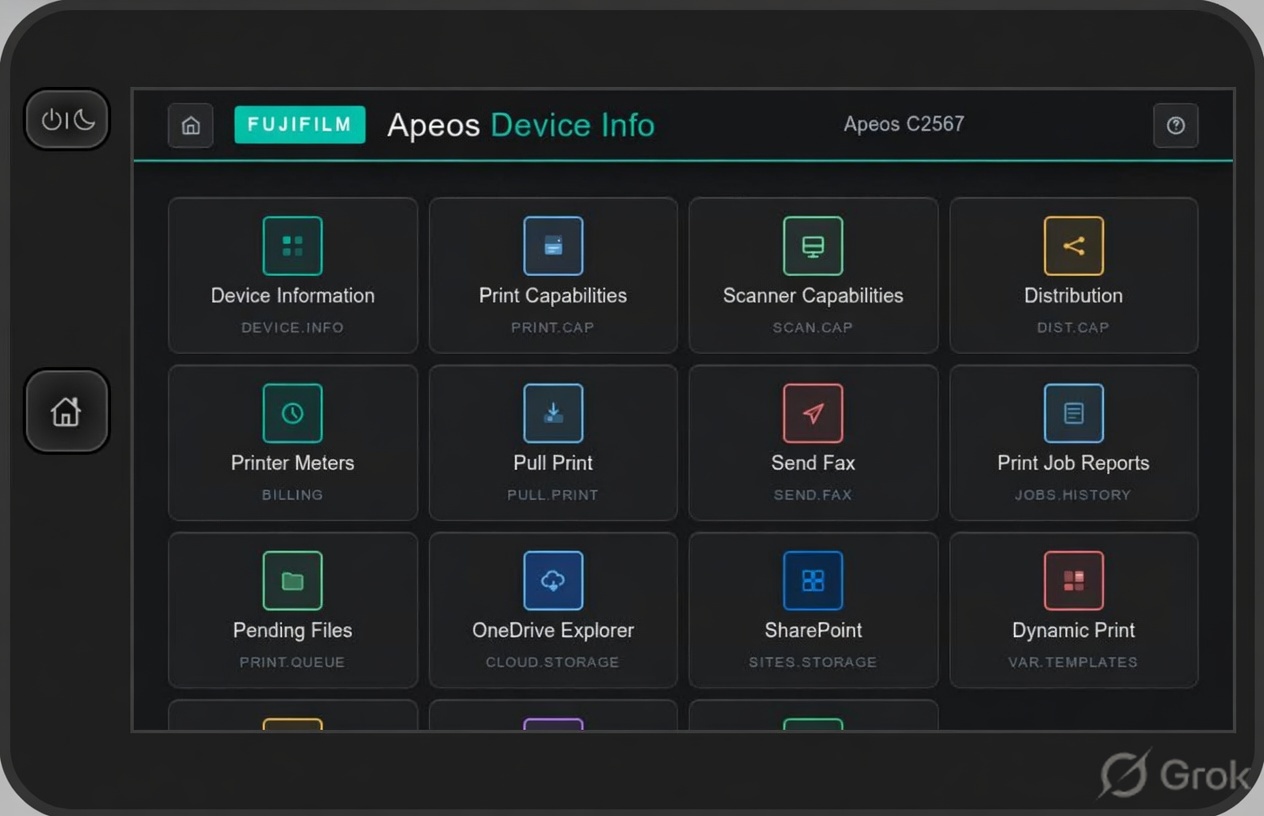Click the home icon in the app header

190,125
